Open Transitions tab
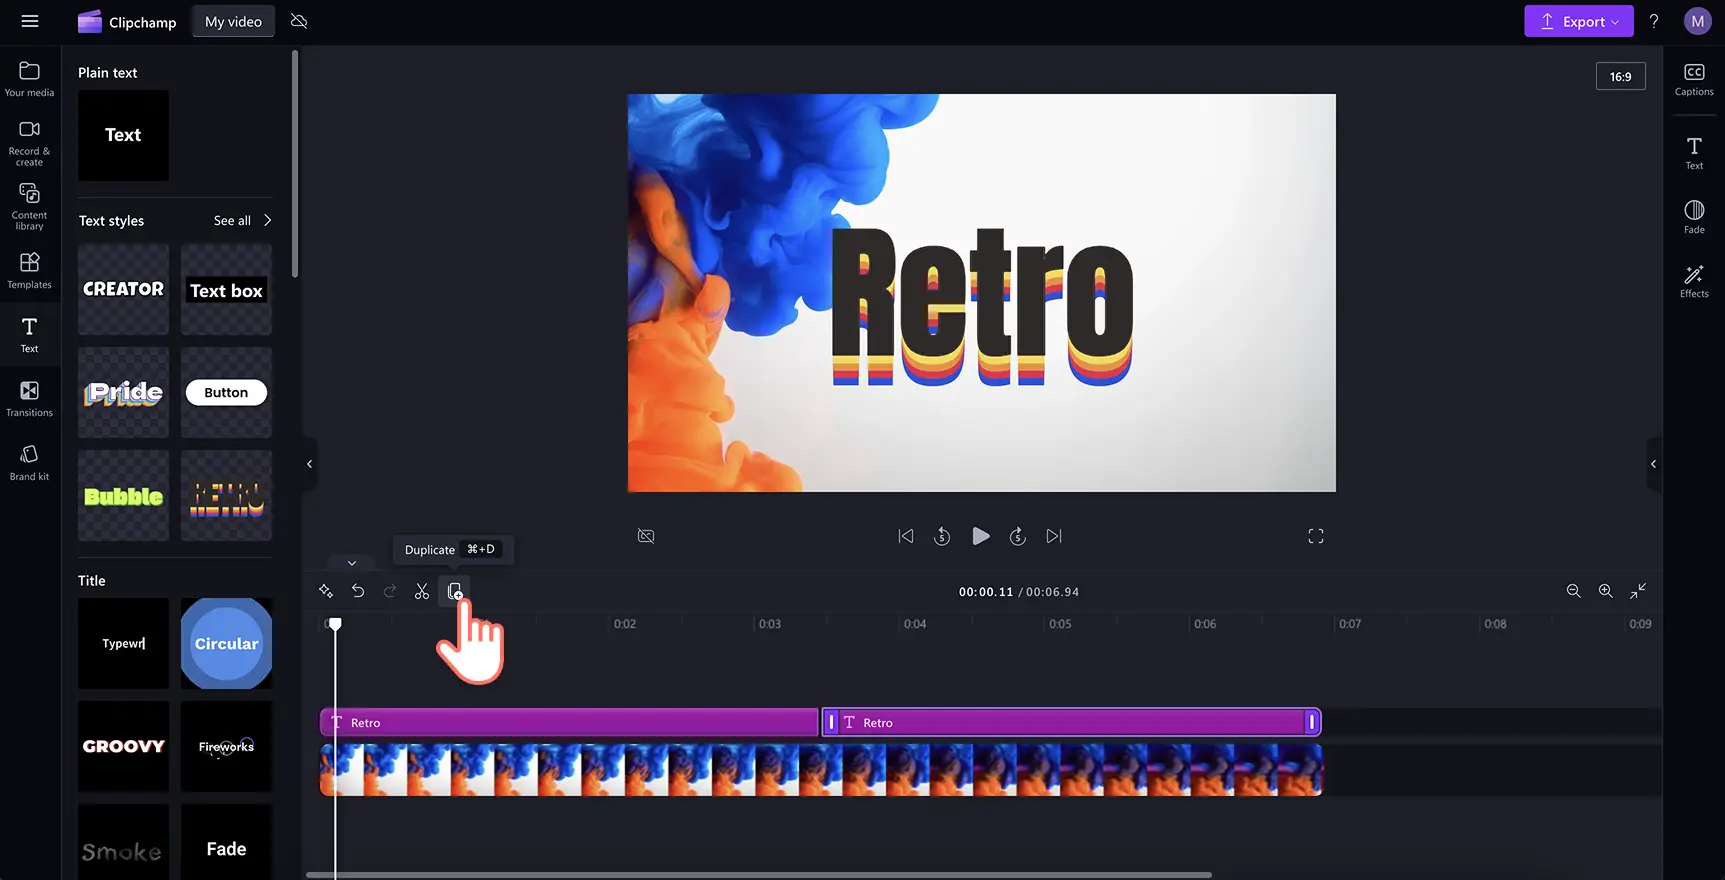The image size is (1725, 880). click(30, 399)
